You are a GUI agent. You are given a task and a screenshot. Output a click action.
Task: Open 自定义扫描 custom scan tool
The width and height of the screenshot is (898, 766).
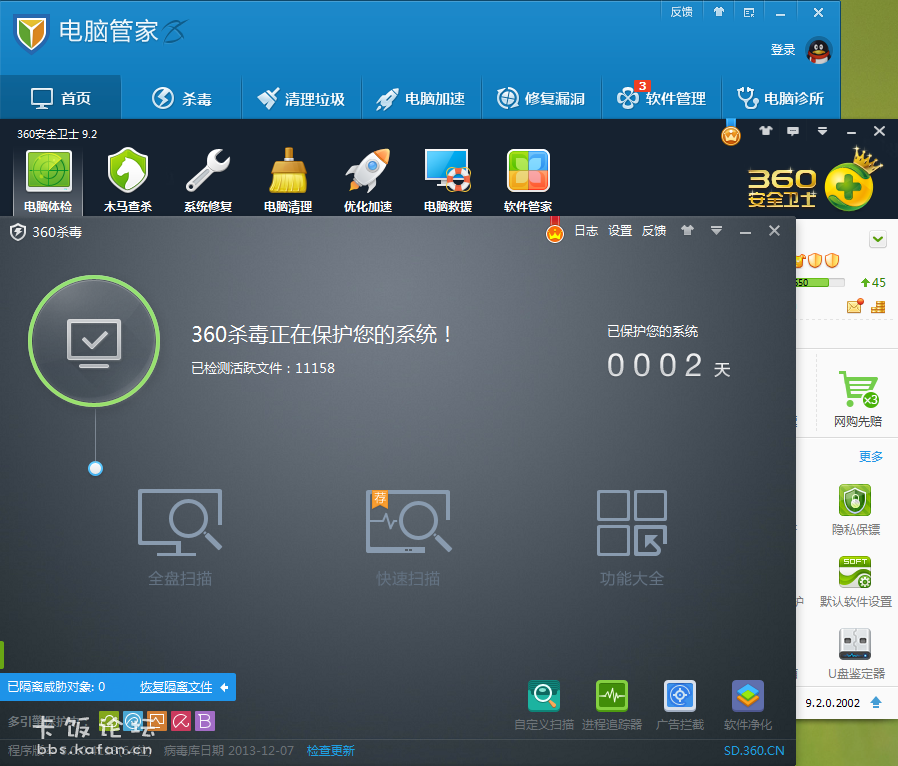pyautogui.click(x=544, y=705)
